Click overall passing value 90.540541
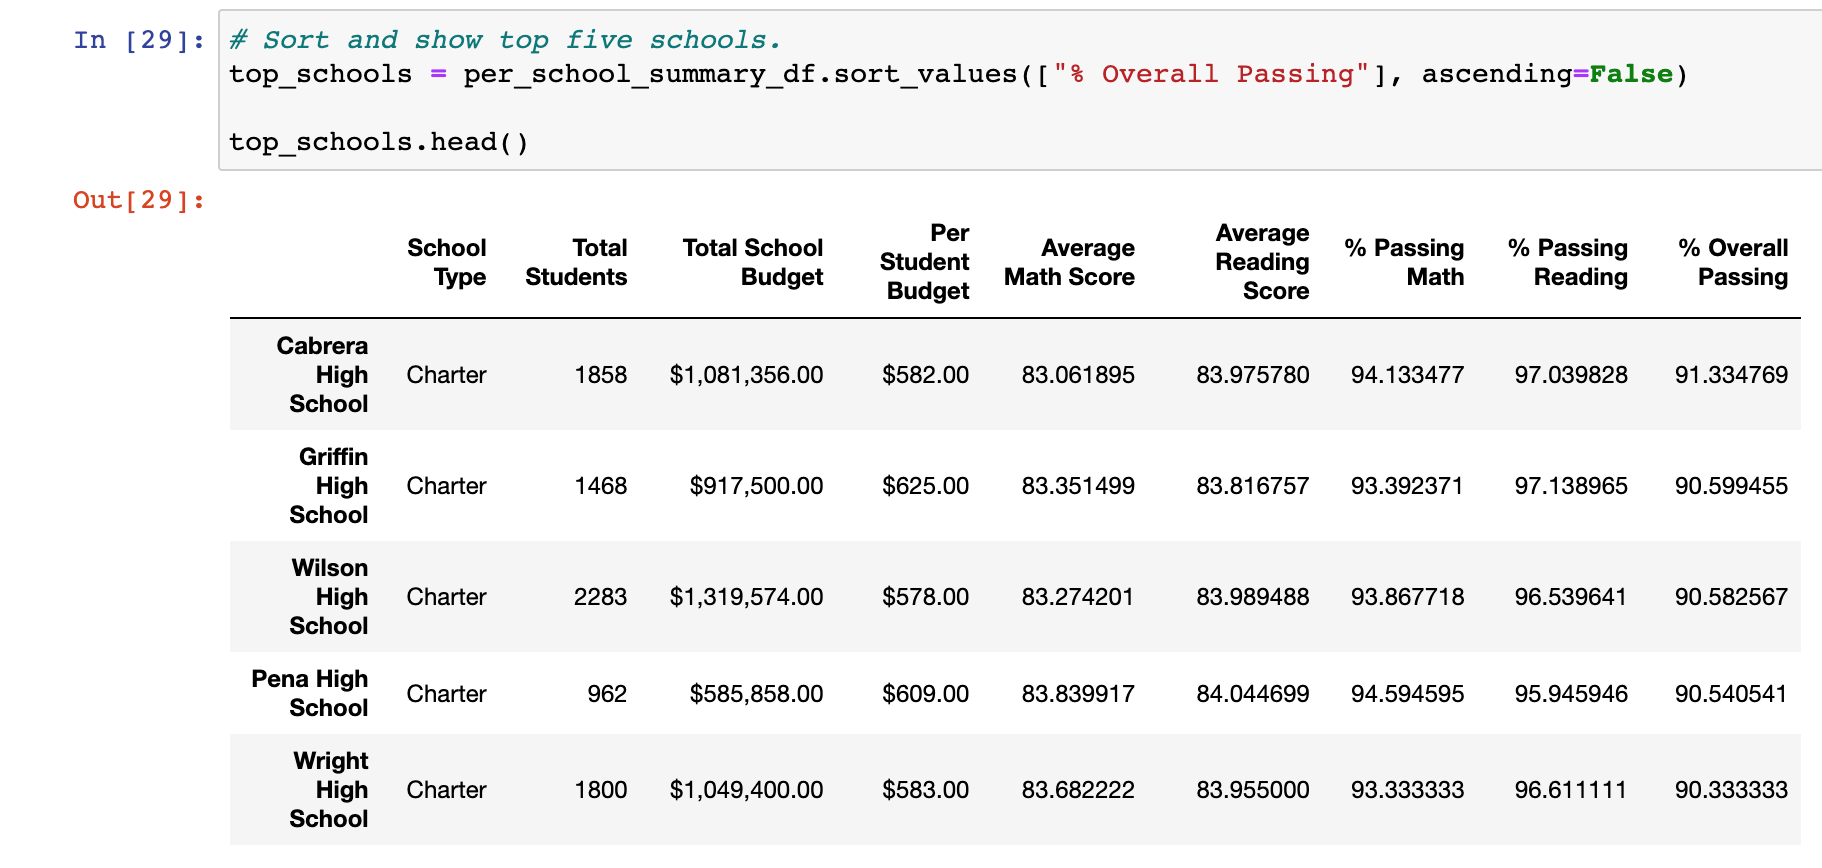 click(1731, 694)
